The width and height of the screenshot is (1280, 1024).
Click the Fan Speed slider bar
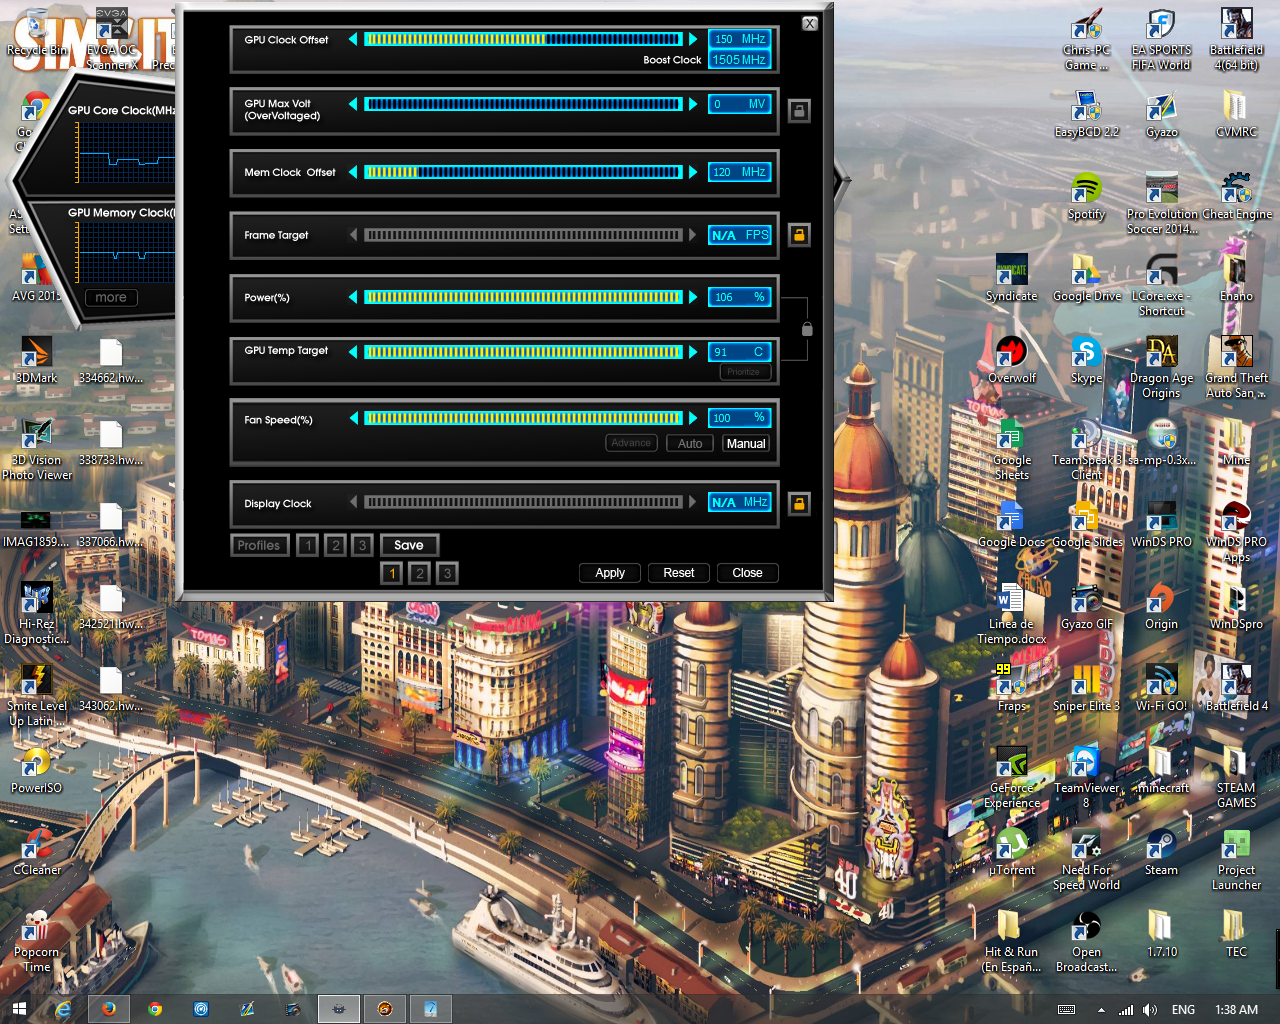[x=523, y=418]
